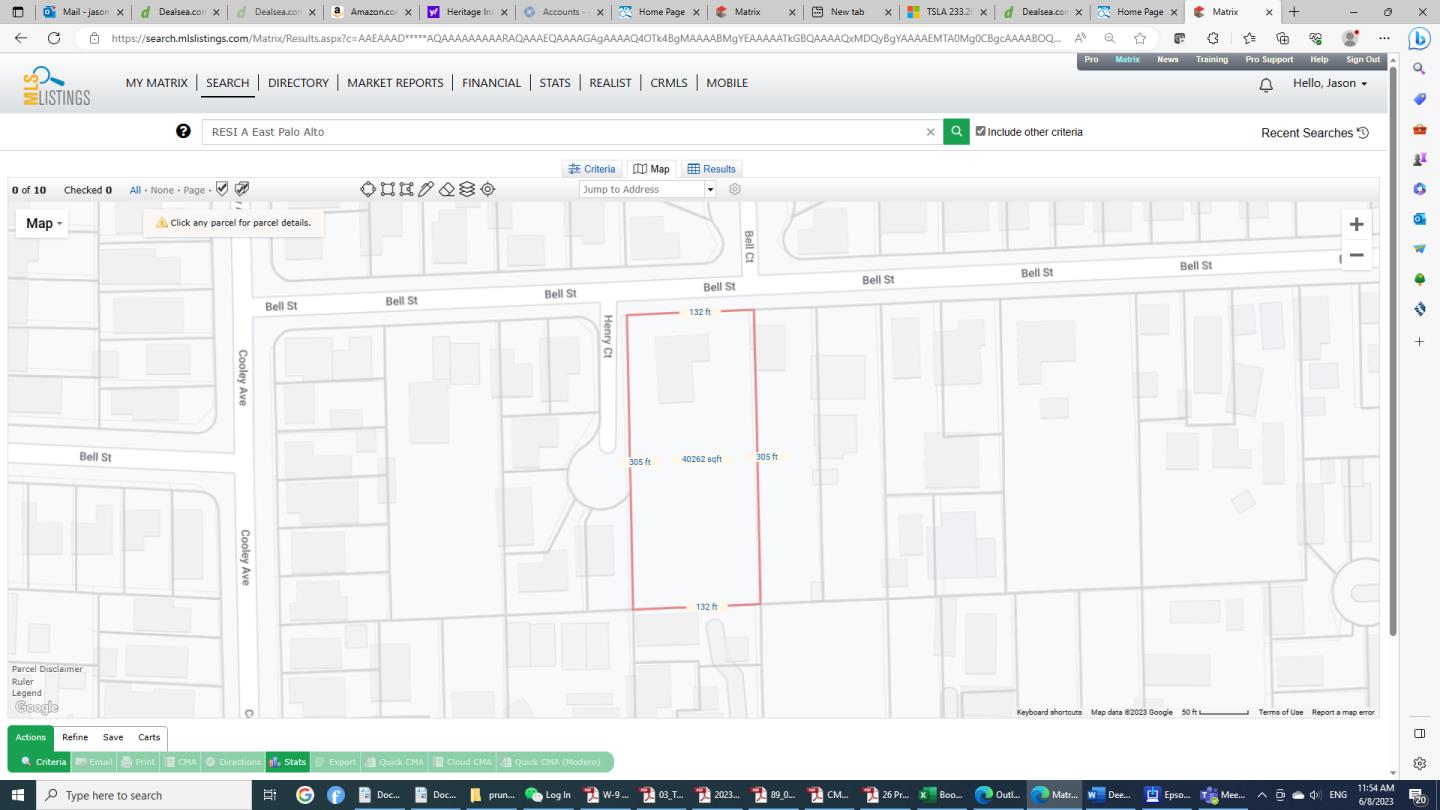Click browser refresh button
Image resolution: width=1440 pixels, height=810 pixels.
pos(54,38)
